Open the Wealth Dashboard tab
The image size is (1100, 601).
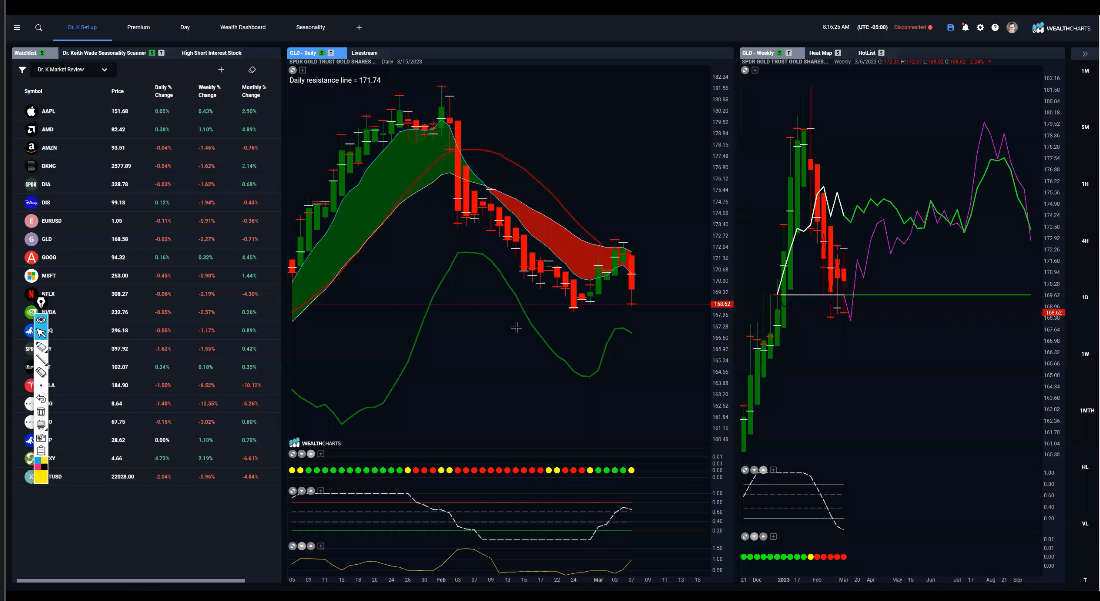pyautogui.click(x=243, y=27)
